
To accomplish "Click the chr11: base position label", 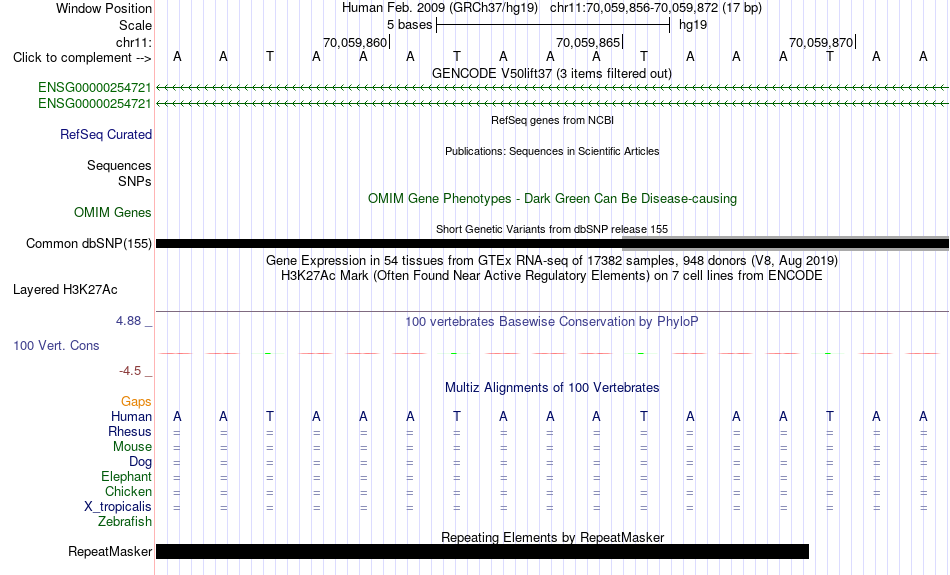I will coord(134,42).
